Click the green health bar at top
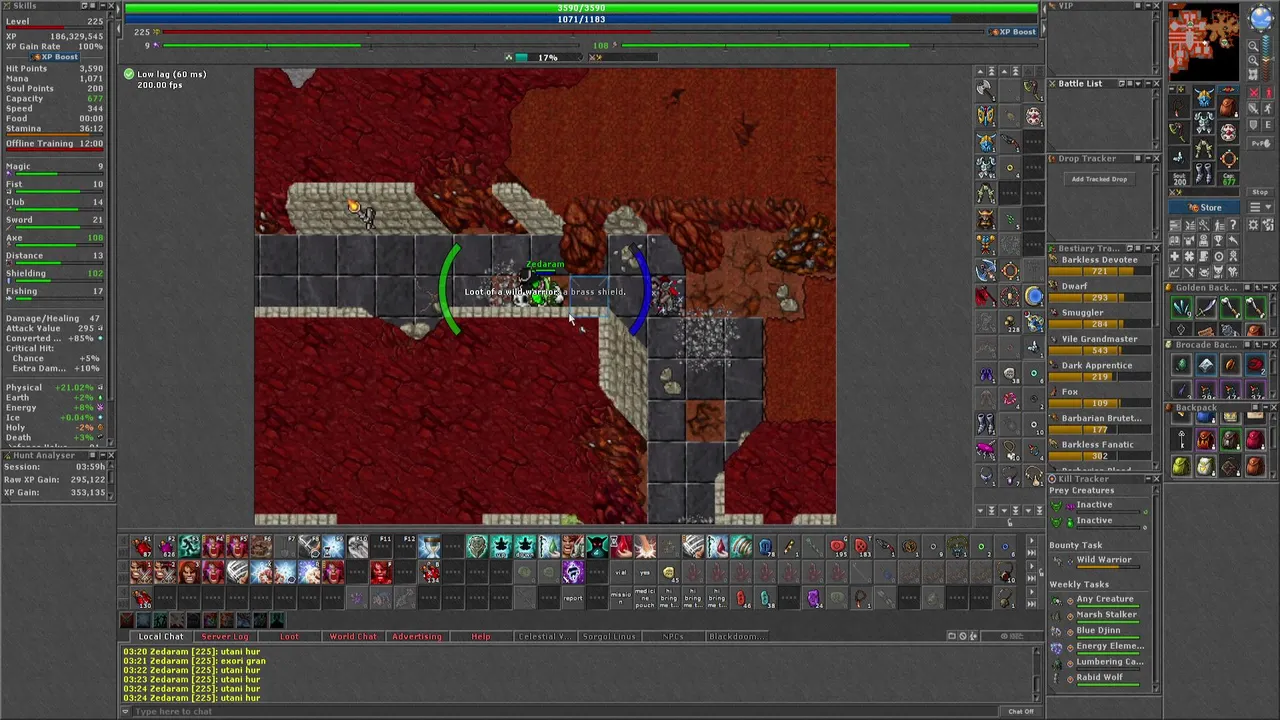This screenshot has width=1280, height=720. (x=581, y=7)
